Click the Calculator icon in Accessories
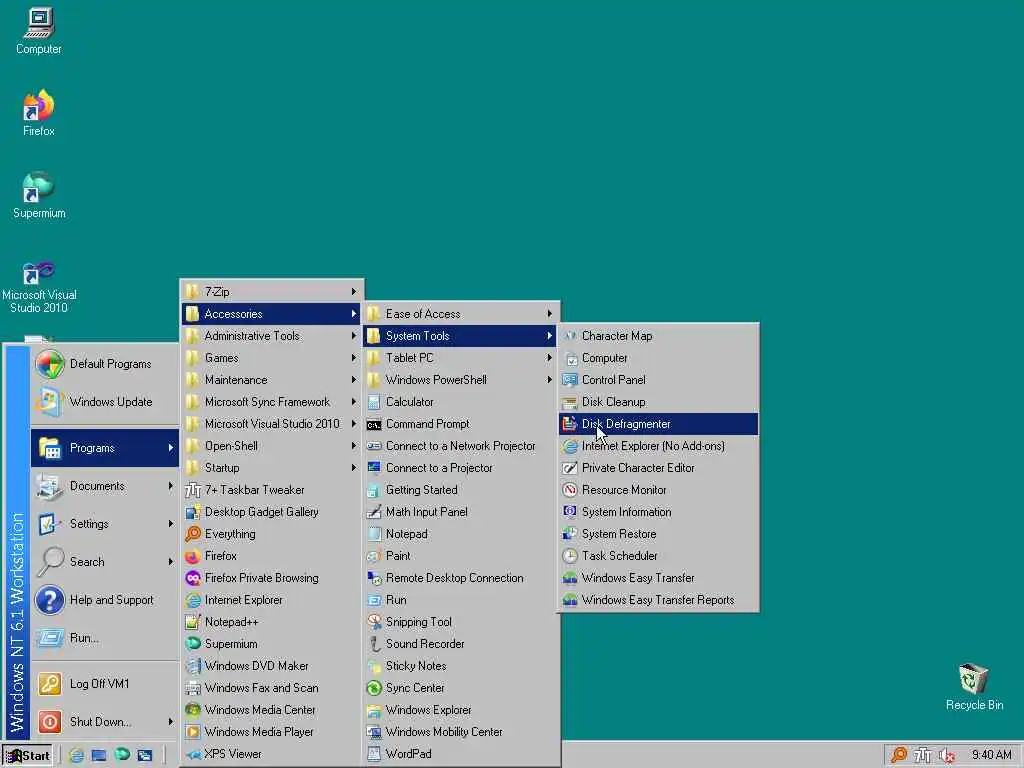The height and width of the screenshot is (768, 1024). pos(374,402)
